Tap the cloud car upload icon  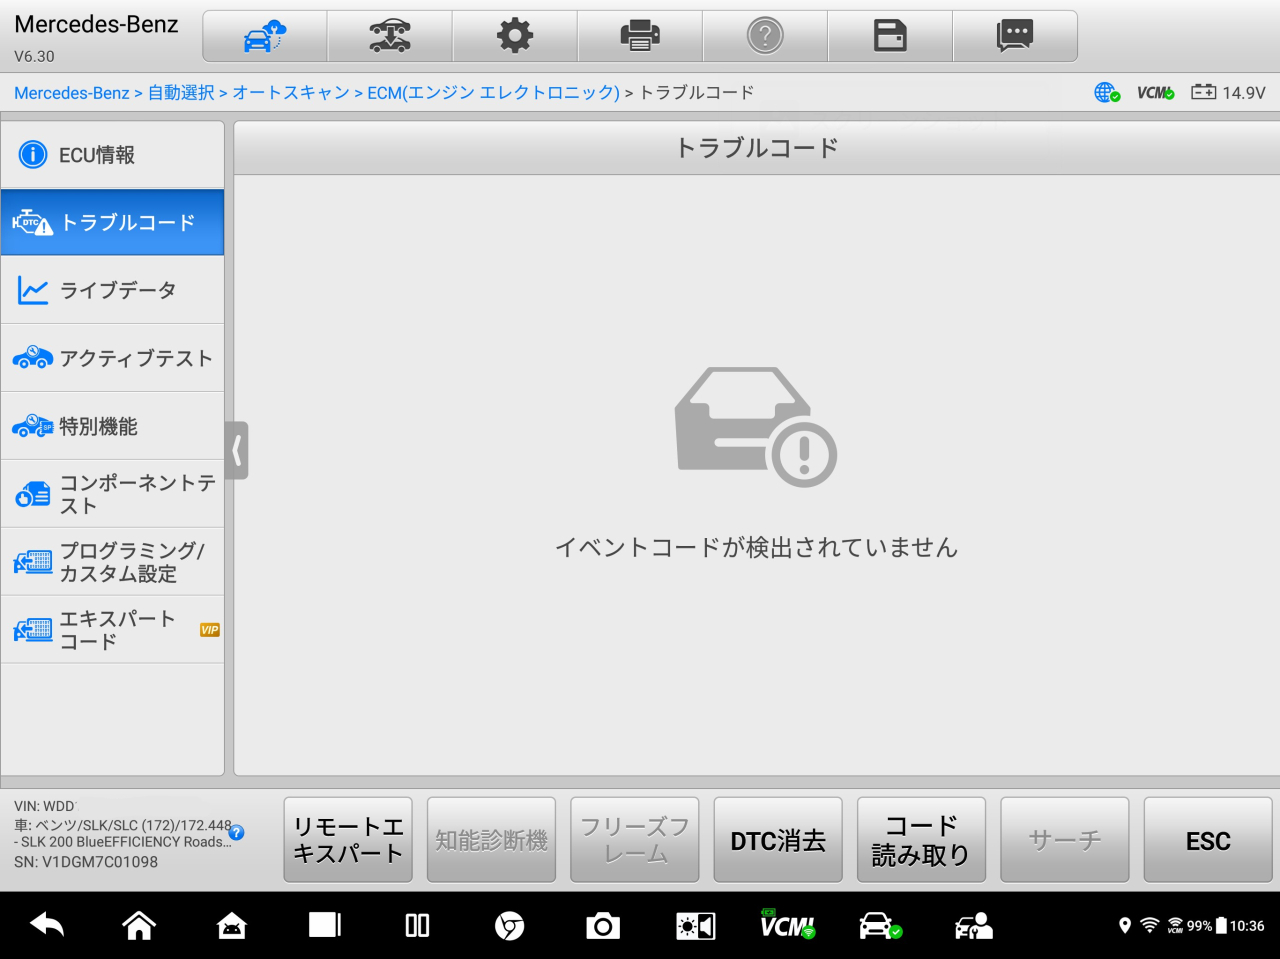pyautogui.click(x=265, y=37)
